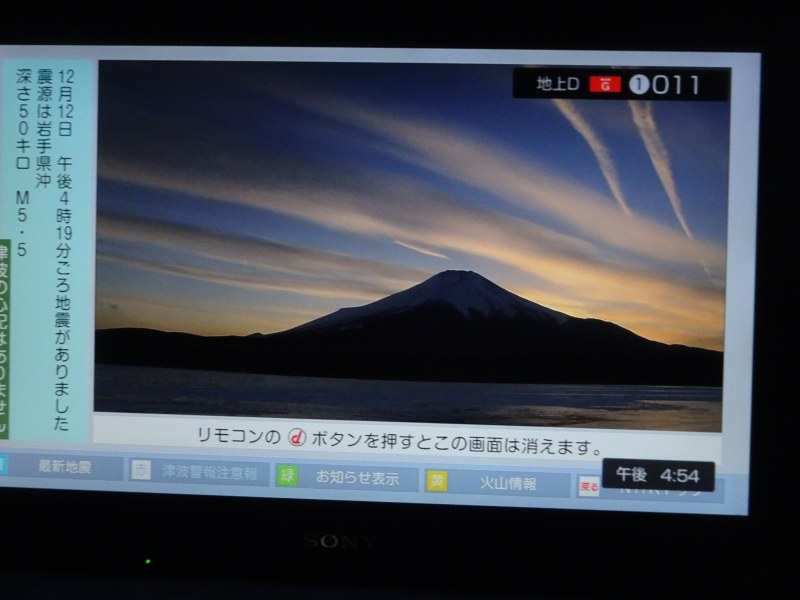Click the red d-button icon in message

[x=297, y=437]
